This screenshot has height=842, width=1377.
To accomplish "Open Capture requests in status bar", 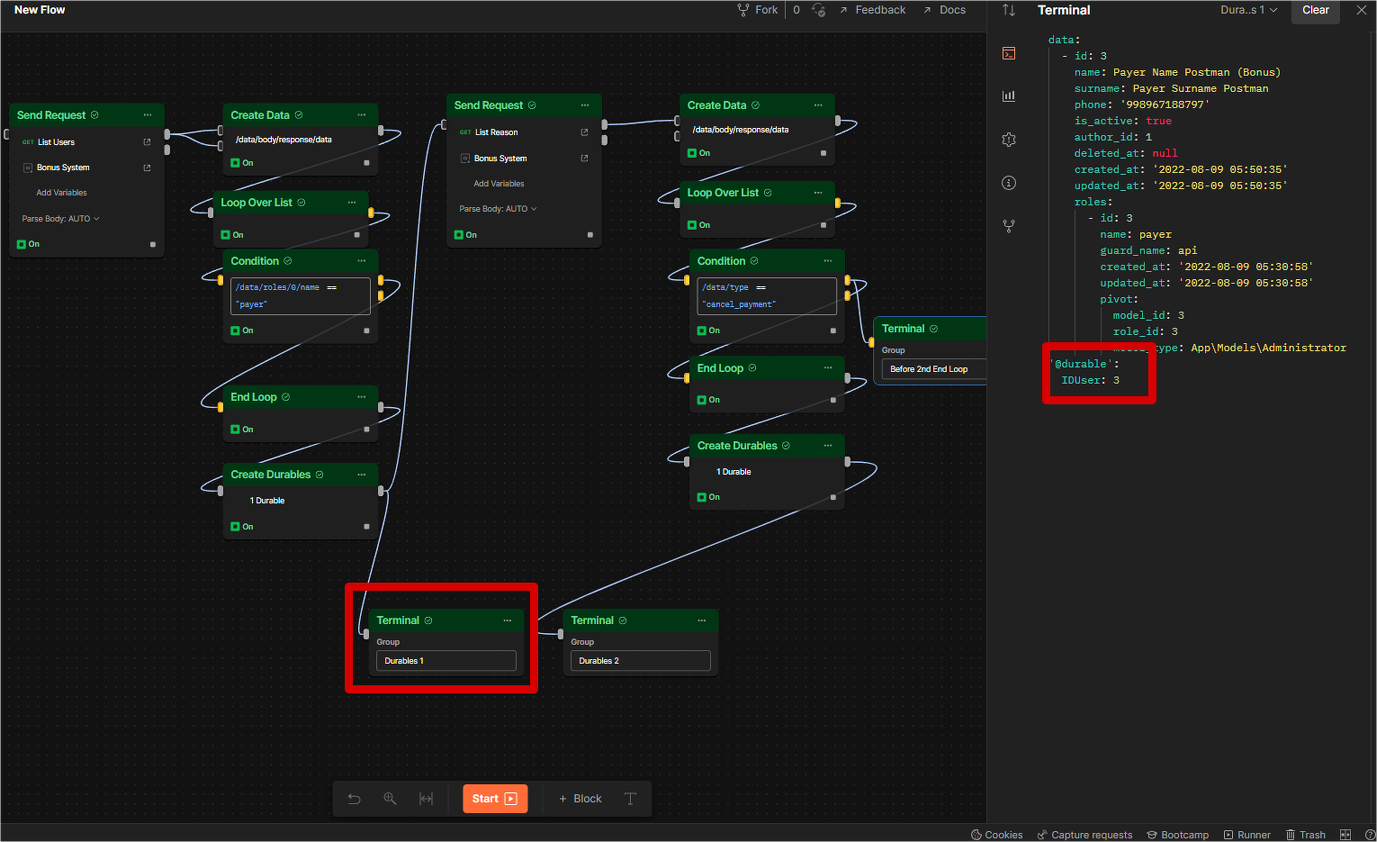I will click(1085, 834).
